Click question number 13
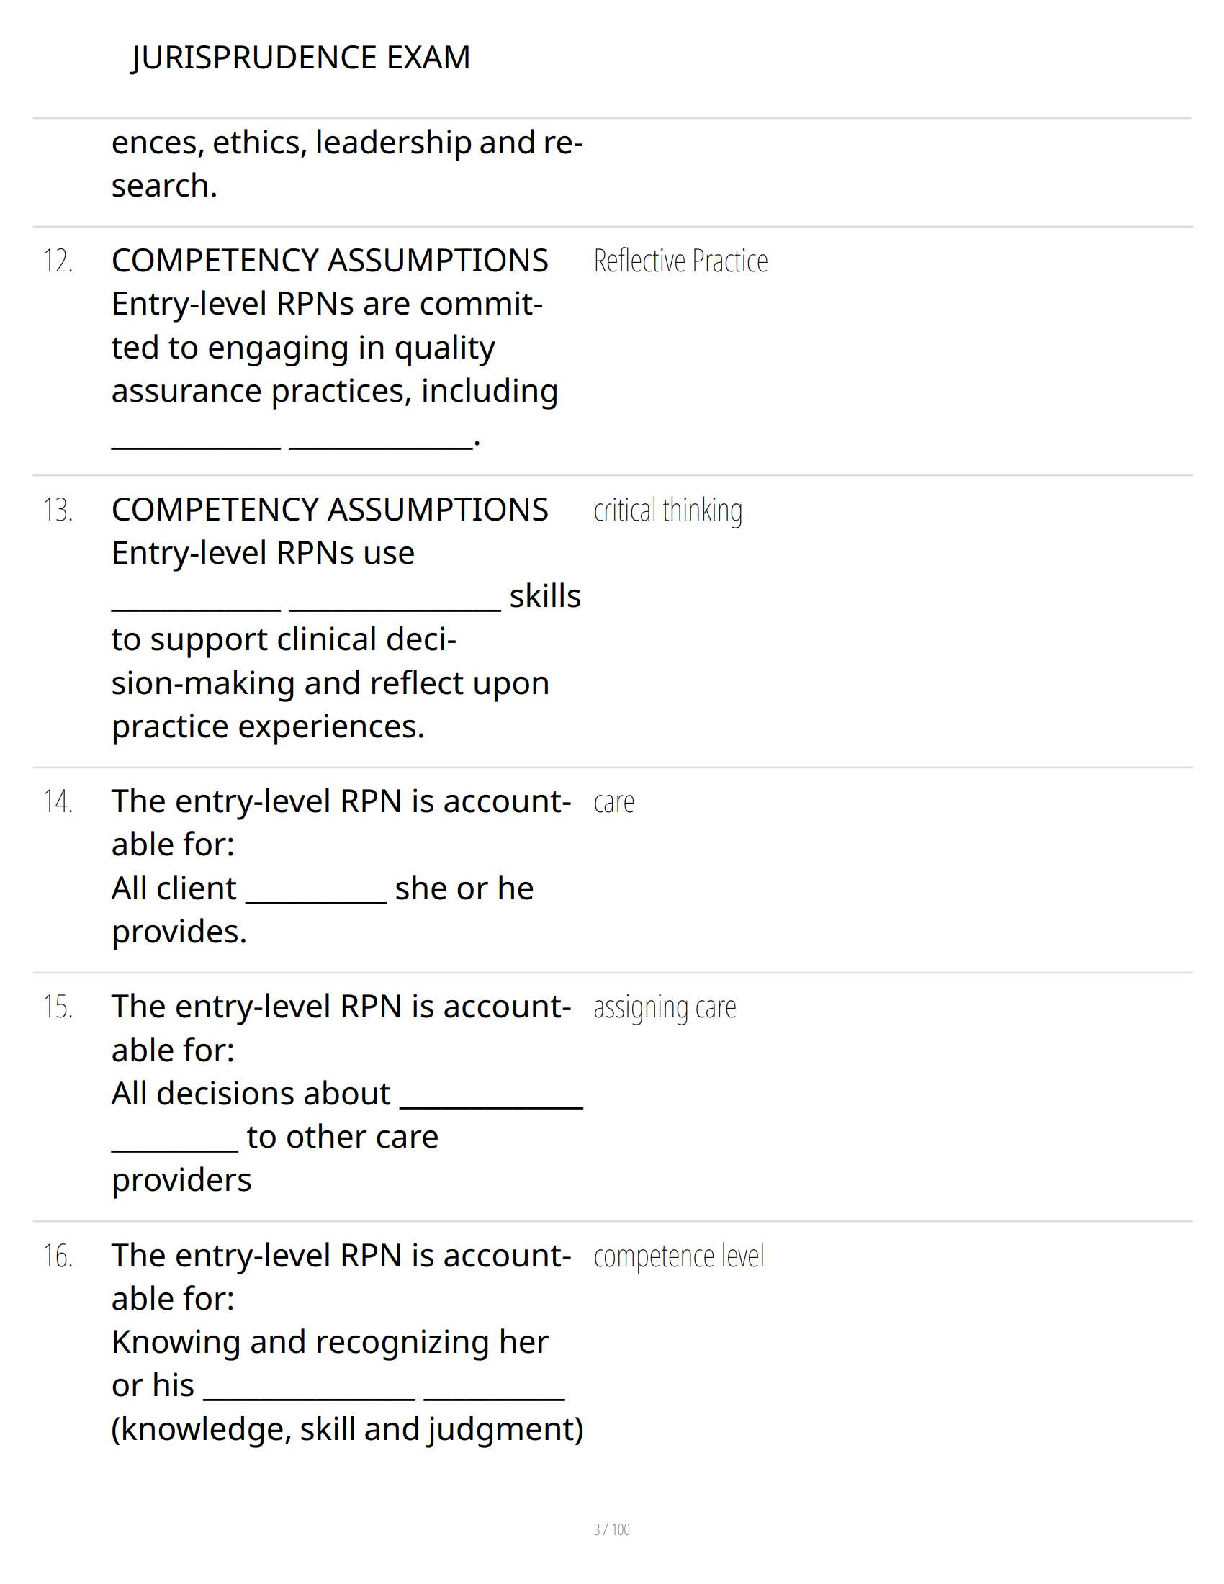Screen dimensions: 1224x1584 click(58, 511)
